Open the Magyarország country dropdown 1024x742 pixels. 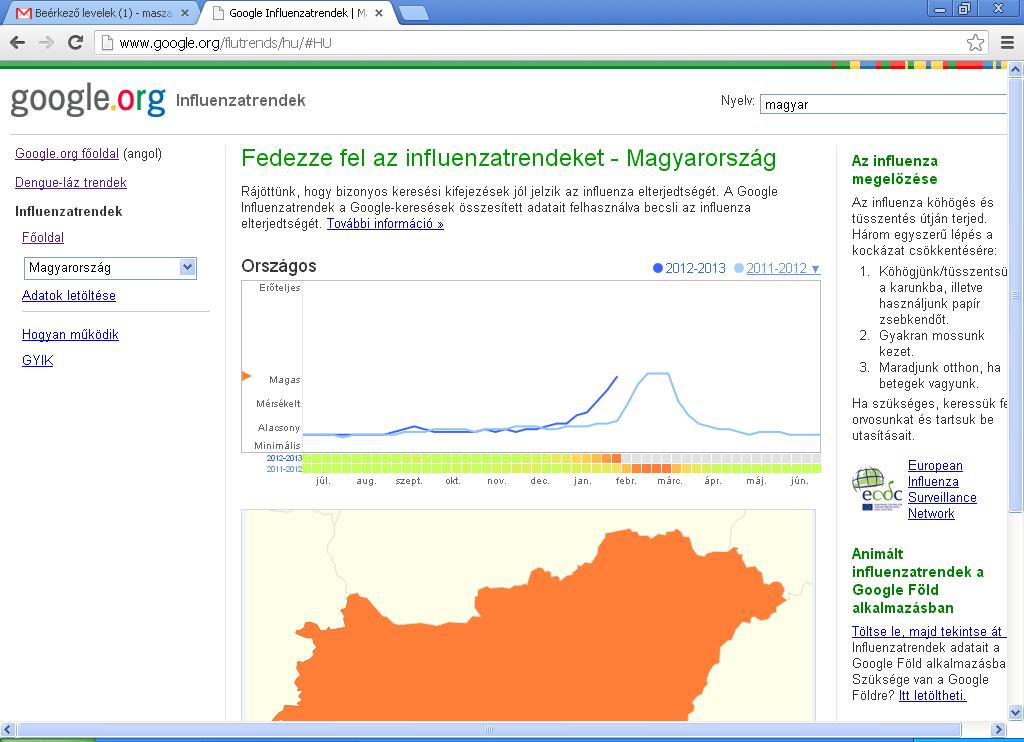coord(110,267)
